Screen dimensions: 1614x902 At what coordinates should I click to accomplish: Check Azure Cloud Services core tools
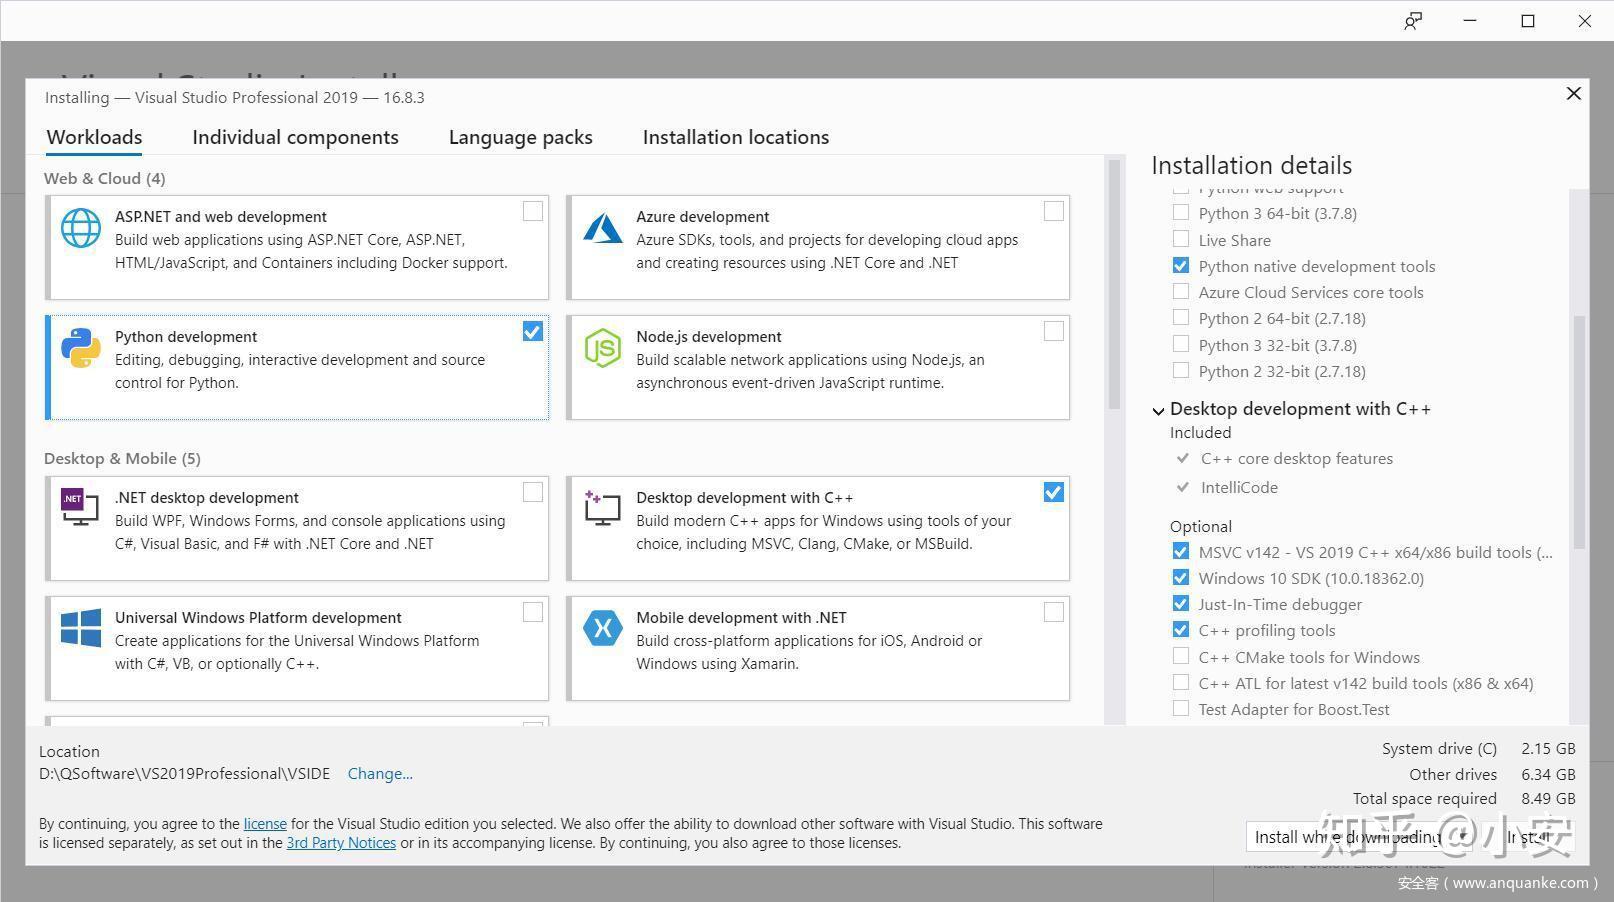(1181, 292)
